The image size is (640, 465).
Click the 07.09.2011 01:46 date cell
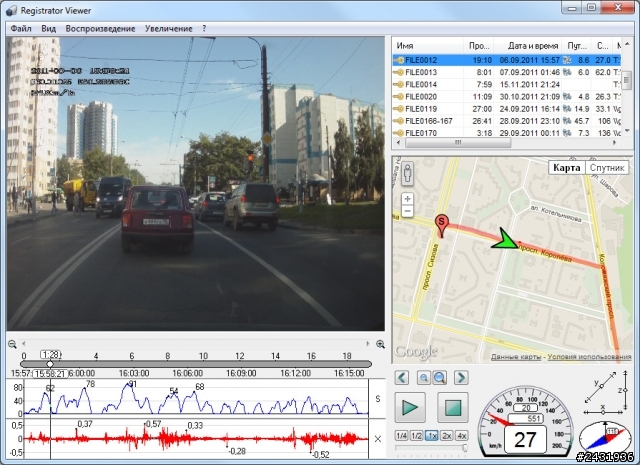pyautogui.click(x=529, y=72)
